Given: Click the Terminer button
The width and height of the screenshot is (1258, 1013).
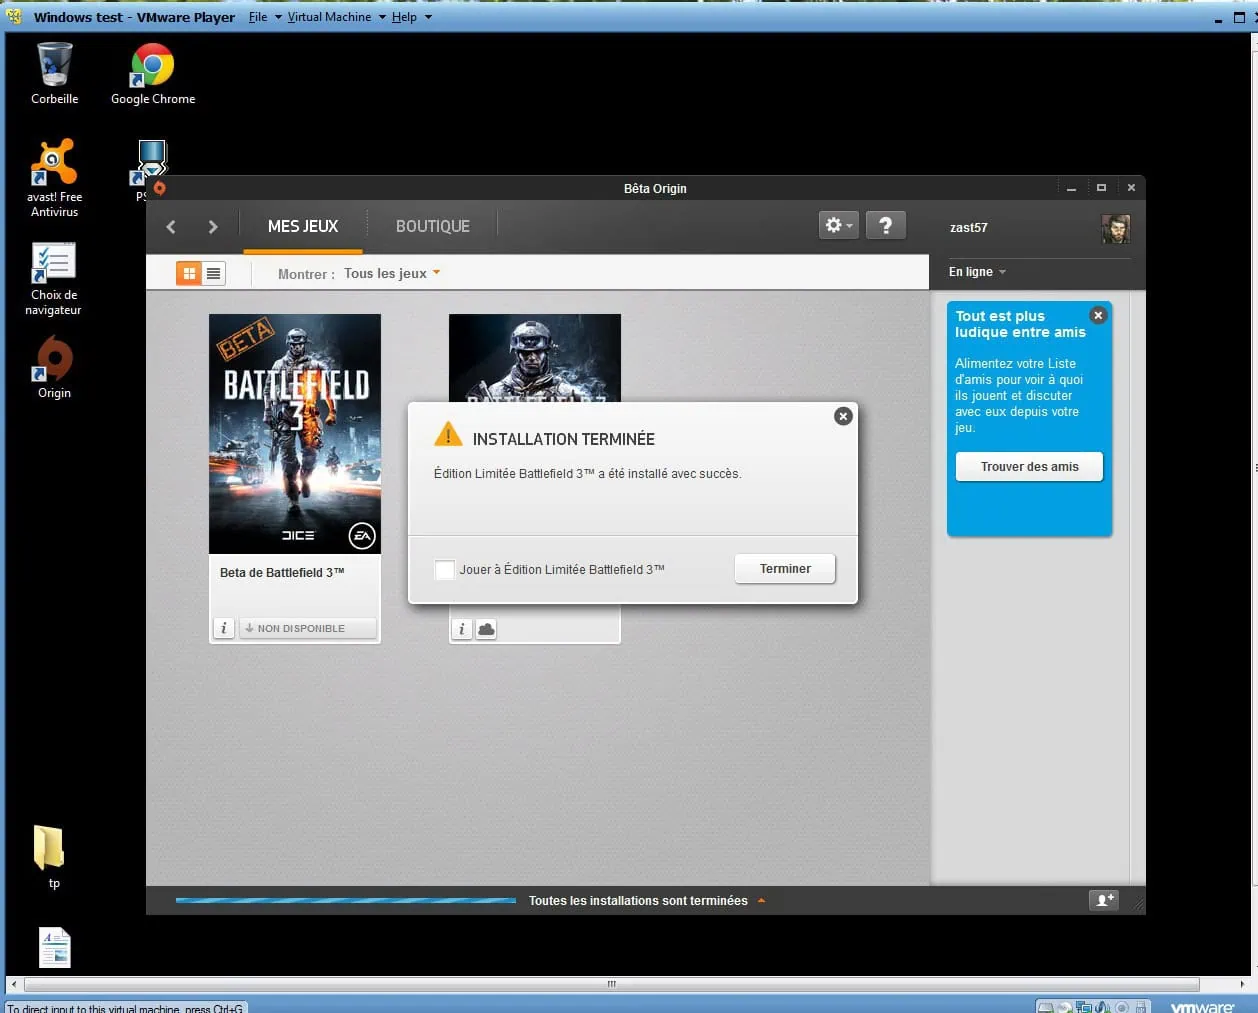Looking at the screenshot, I should 785,569.
